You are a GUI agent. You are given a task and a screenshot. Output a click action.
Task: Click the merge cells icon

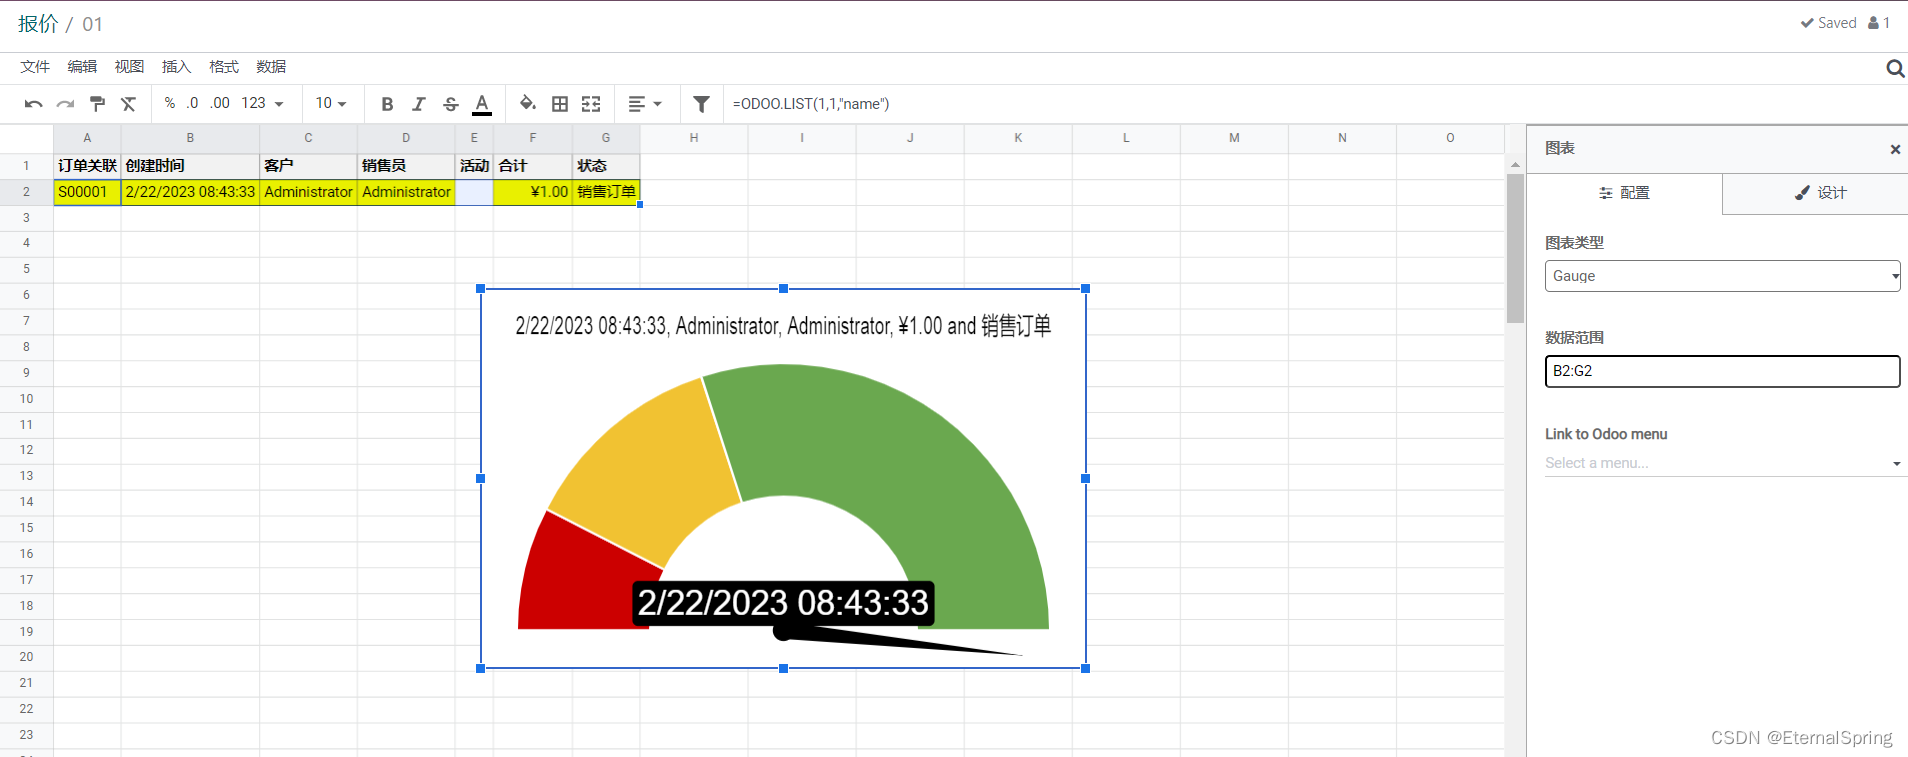591,104
